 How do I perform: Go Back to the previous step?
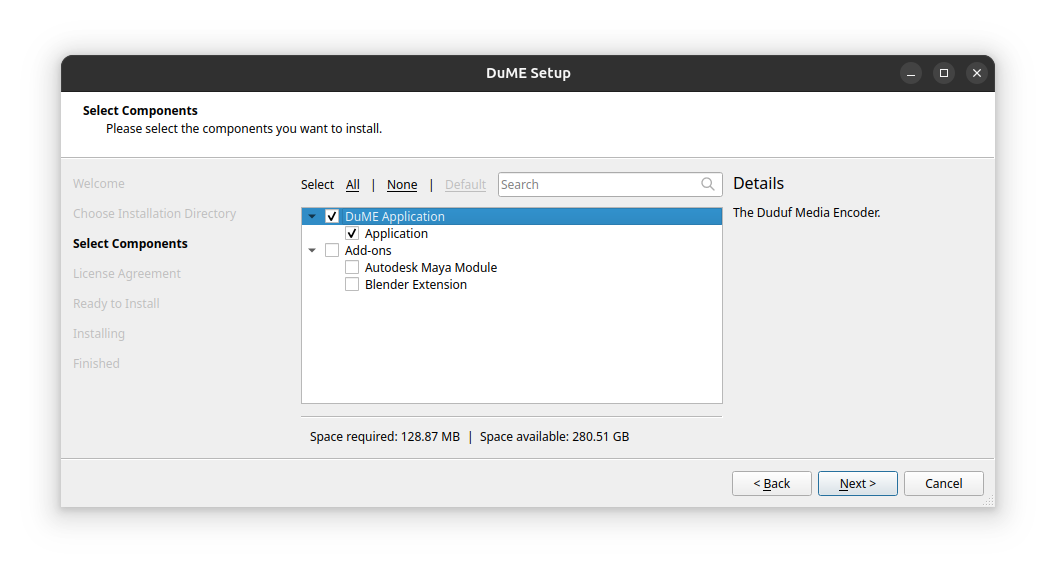click(x=771, y=483)
